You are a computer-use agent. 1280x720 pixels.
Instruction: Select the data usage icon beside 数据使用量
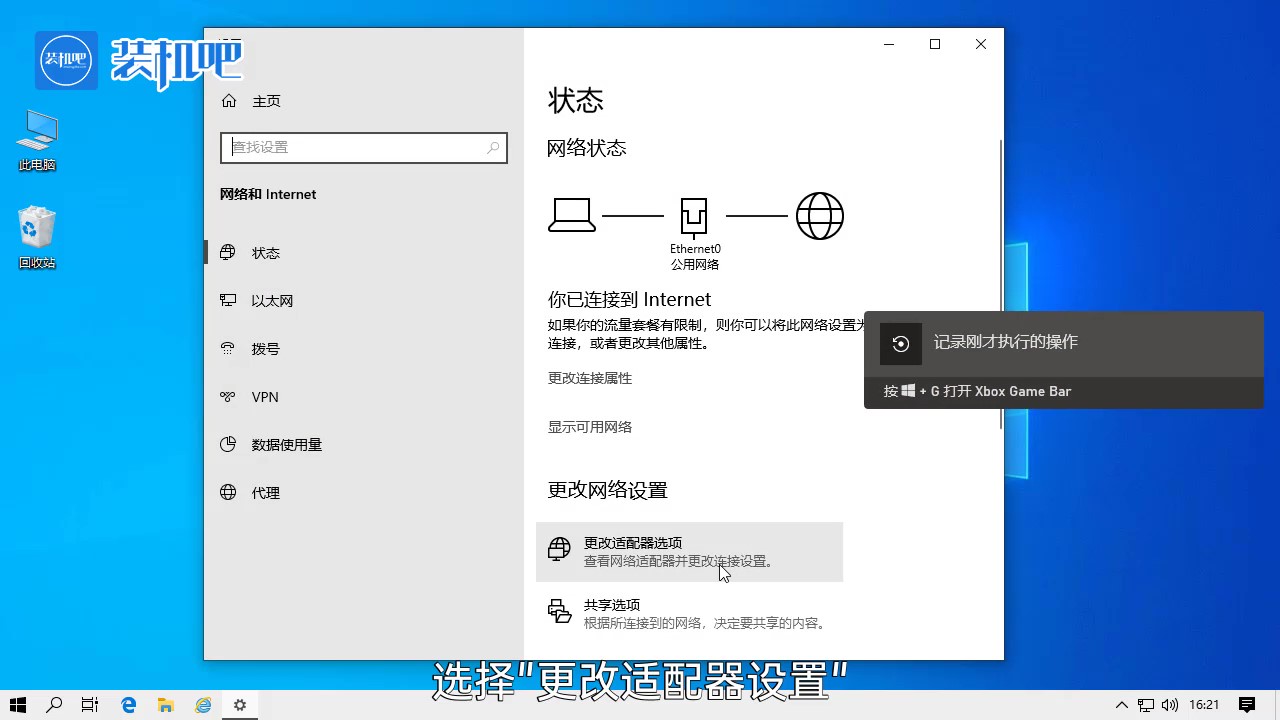click(x=228, y=444)
